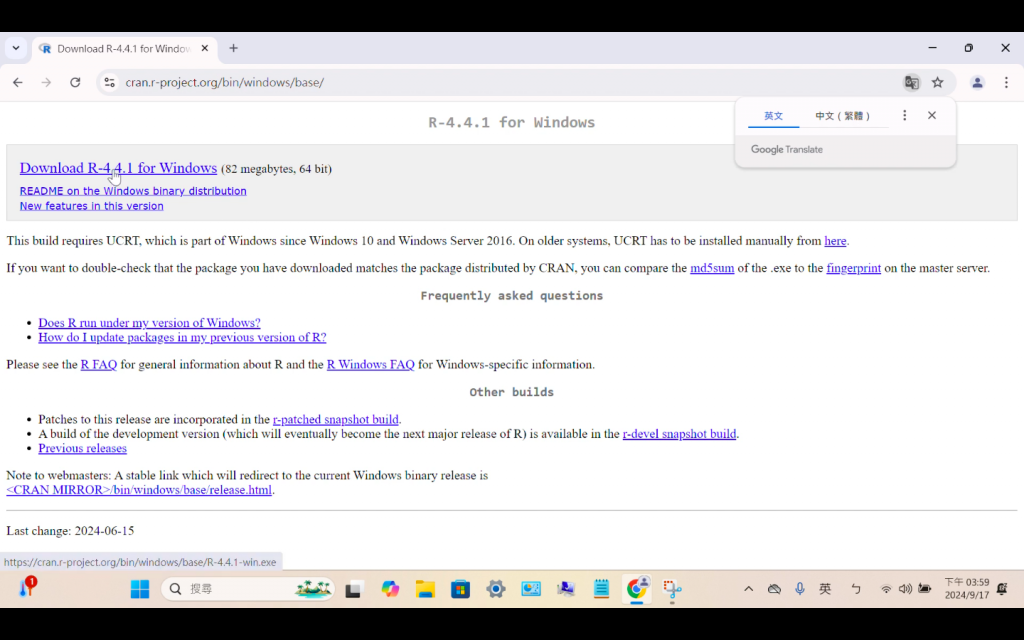Open the widgets icon with red badge
1024x640 pixels.
(27, 587)
